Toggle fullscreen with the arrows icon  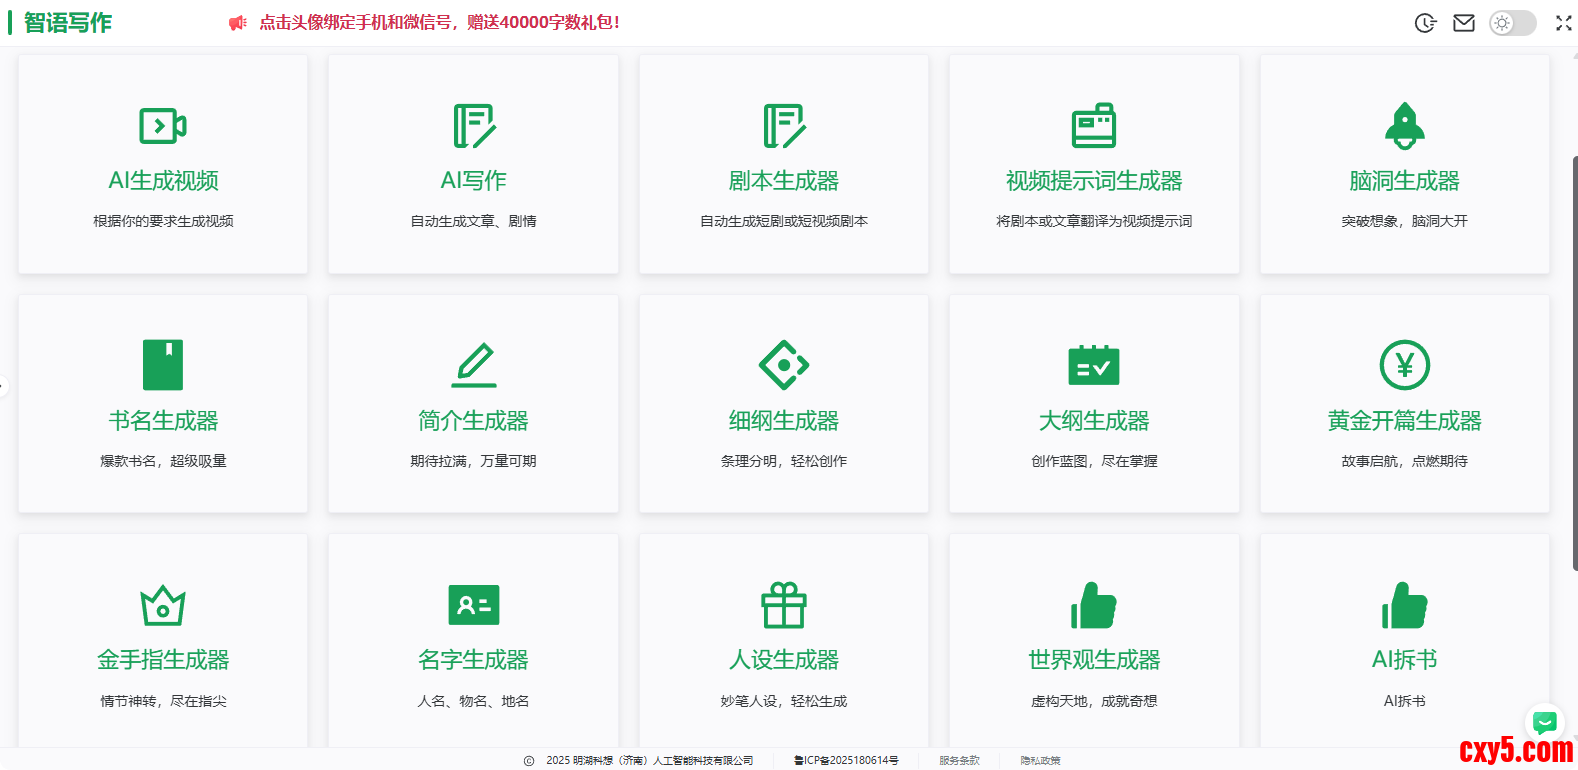(1564, 23)
